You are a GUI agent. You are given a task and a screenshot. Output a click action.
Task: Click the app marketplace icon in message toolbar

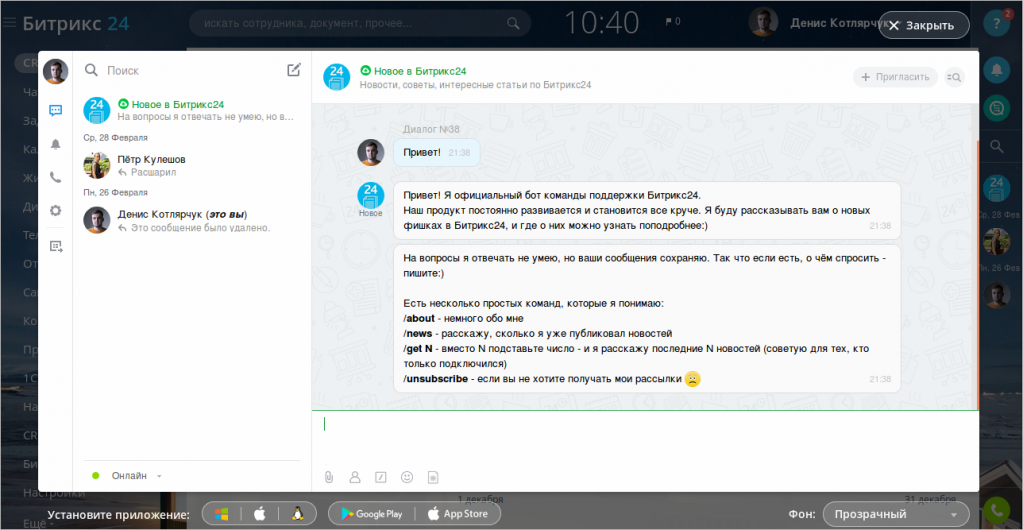(x=433, y=477)
